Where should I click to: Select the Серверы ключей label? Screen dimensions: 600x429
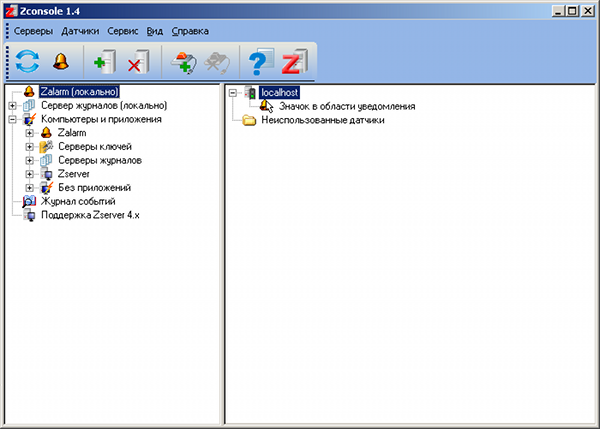point(95,147)
